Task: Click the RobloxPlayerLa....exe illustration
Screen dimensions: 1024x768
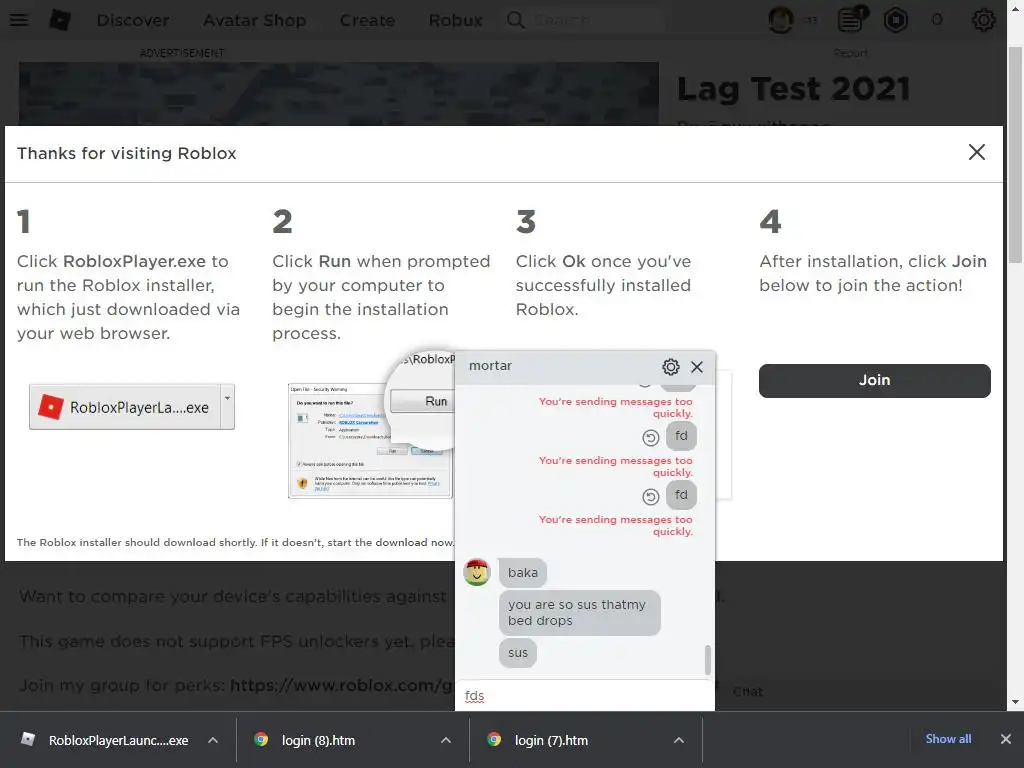Action: pos(131,407)
